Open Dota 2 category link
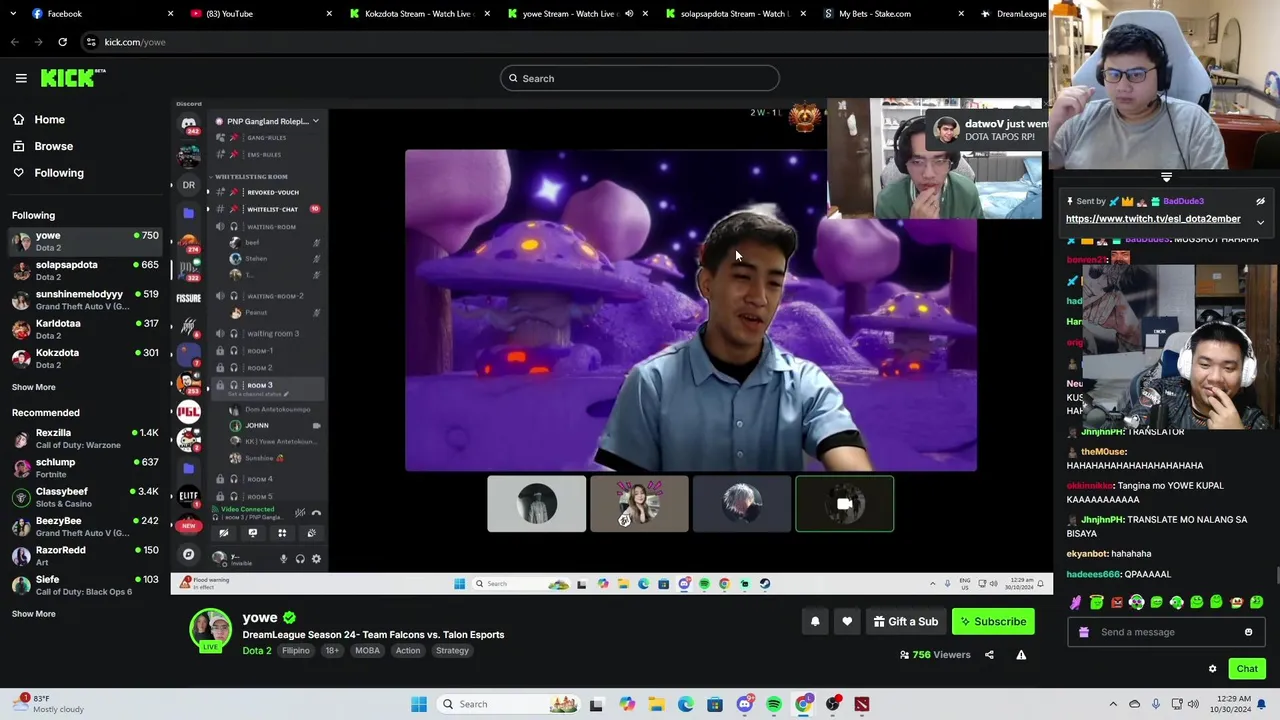Screen dimensions: 1280x720 tap(256, 651)
